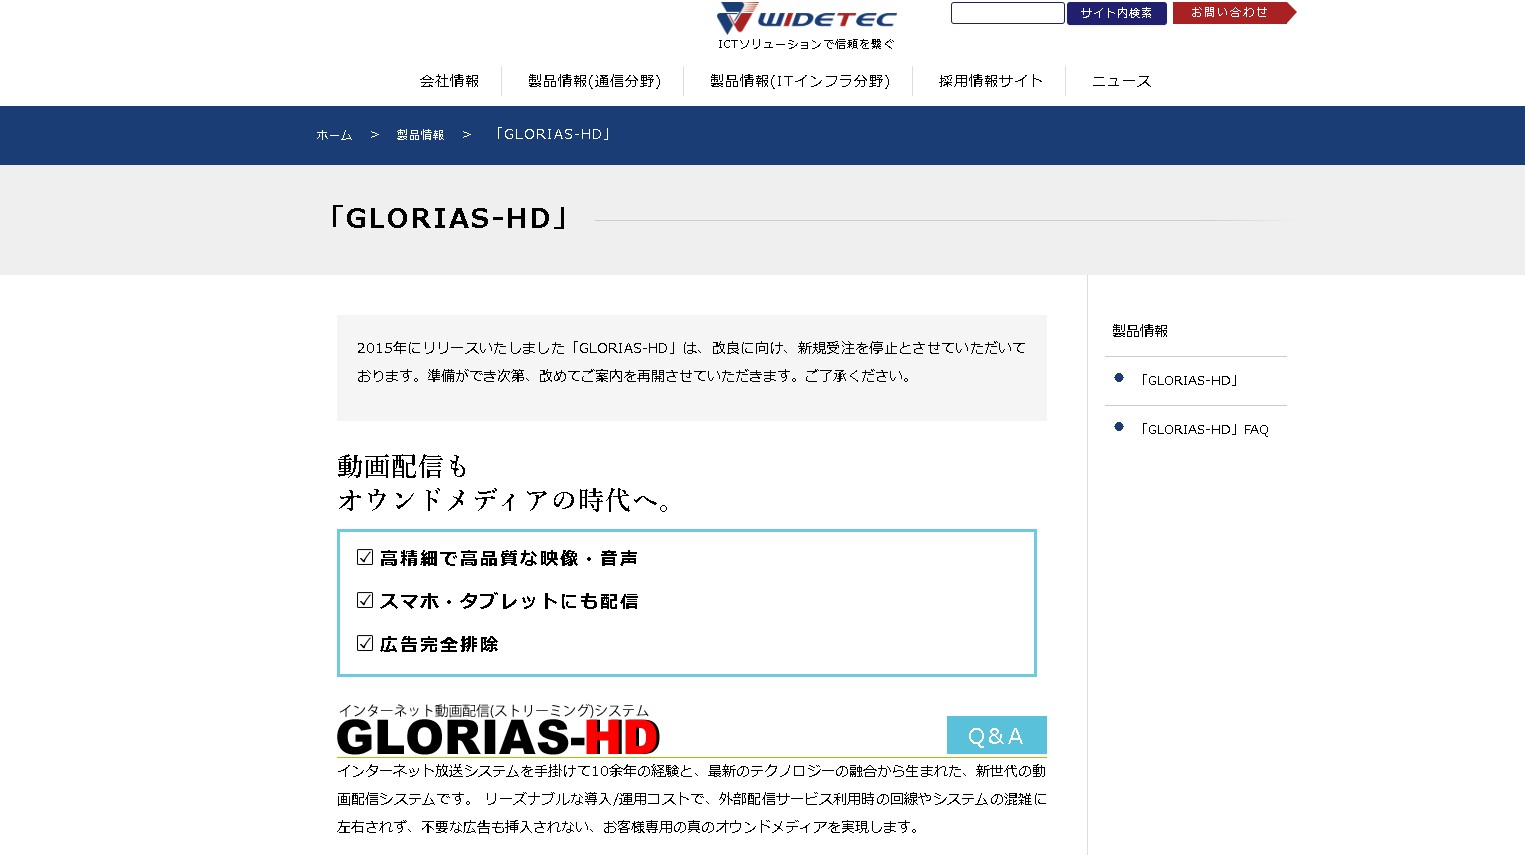The image size is (1525, 855).
Task: Click the subtitle インターネット動画配信(ストリーミング)システム
Action: click(493, 710)
